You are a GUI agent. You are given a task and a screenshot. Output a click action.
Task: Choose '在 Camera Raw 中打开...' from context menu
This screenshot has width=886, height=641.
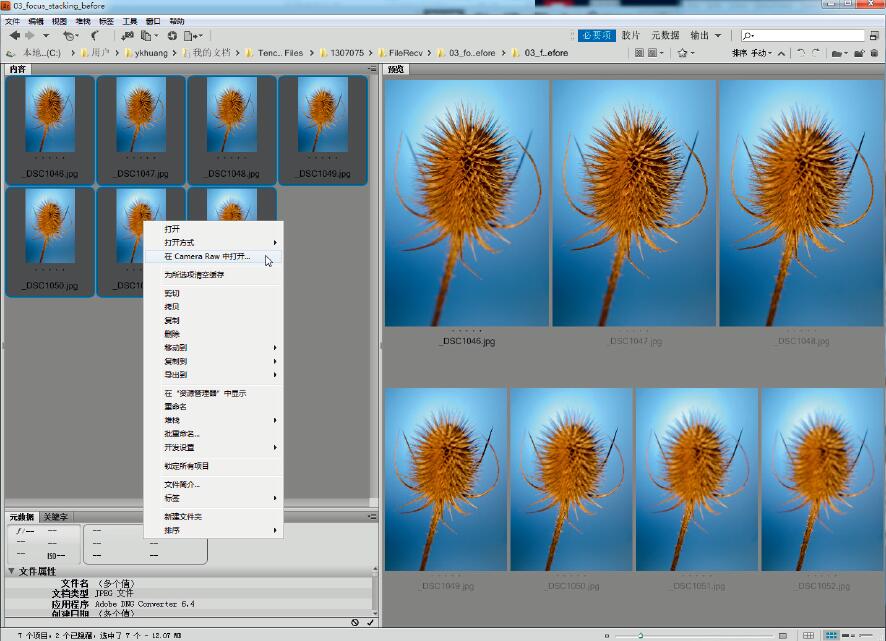tap(208, 256)
